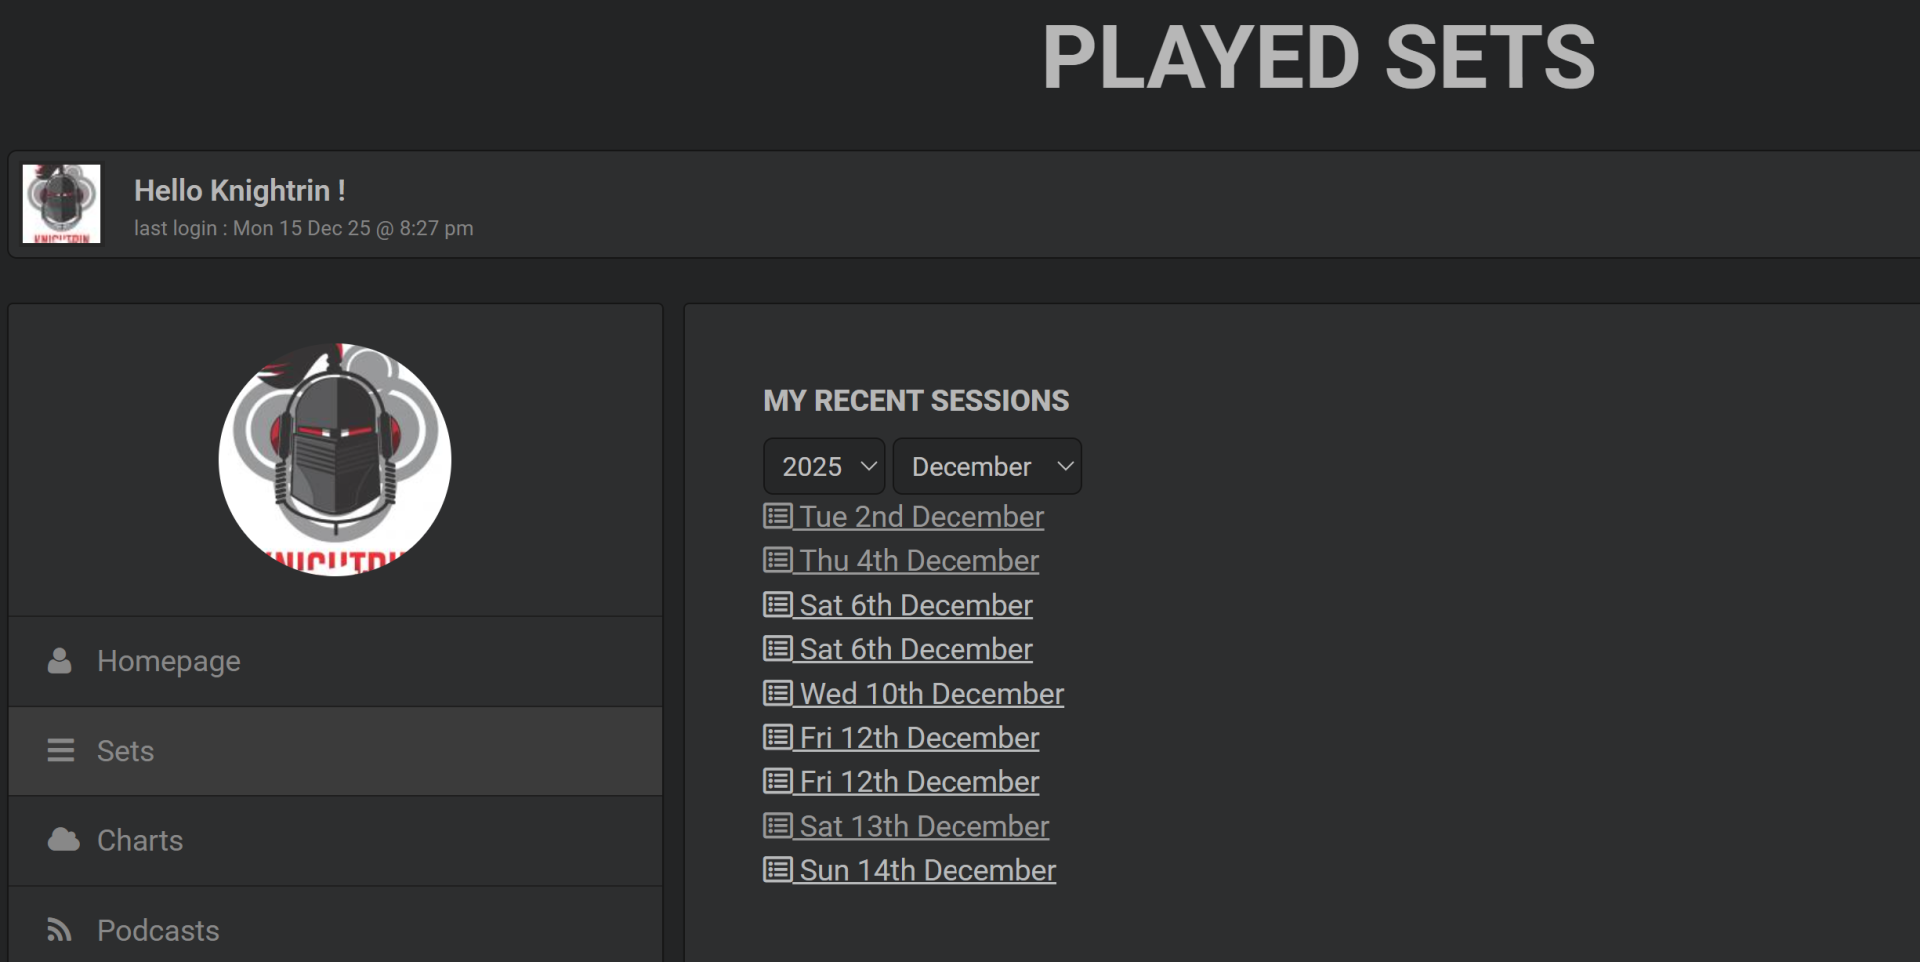Open the Thu 4th December session
The image size is (1920, 962).
(919, 561)
